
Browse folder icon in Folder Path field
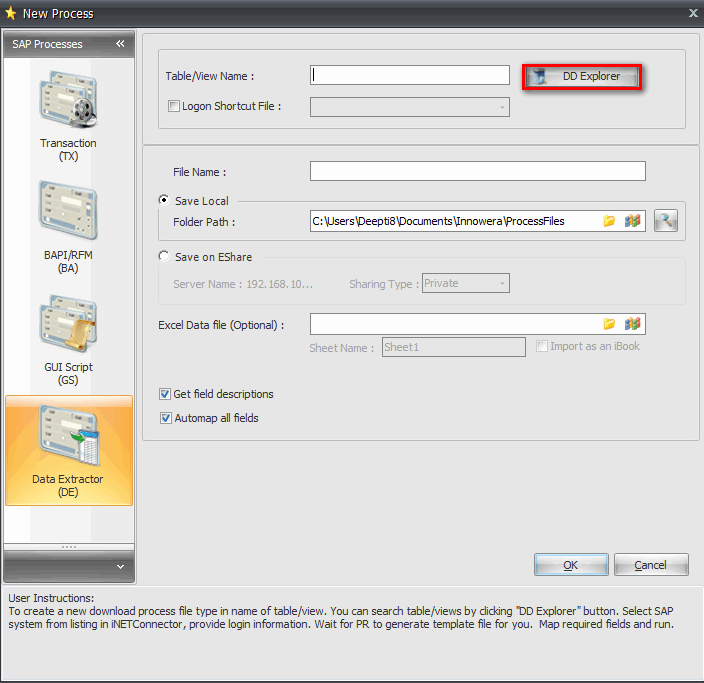[x=609, y=221]
